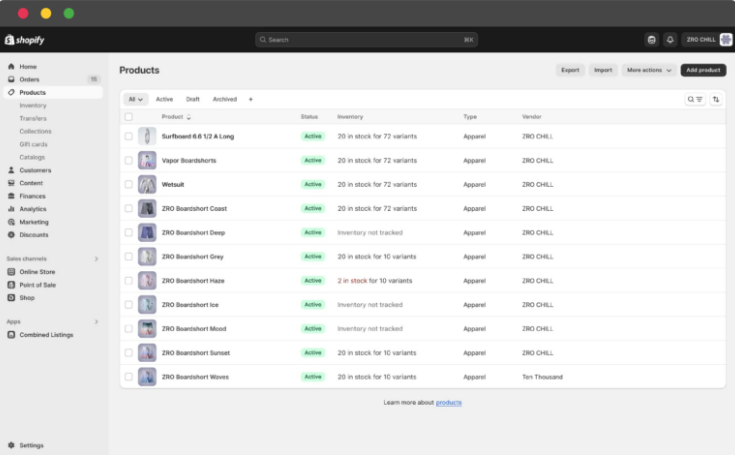735x455 pixels.
Task: Tick the select-all products checkbox
Action: 128,117
